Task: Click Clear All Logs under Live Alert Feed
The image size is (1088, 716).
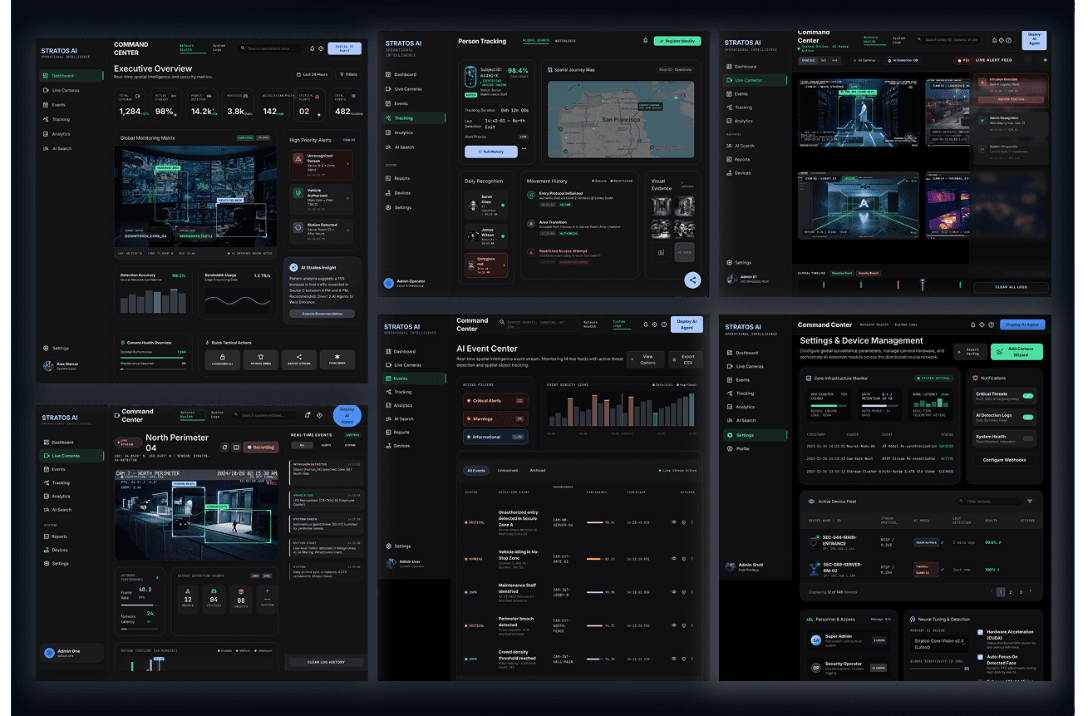Action: 1011,287
